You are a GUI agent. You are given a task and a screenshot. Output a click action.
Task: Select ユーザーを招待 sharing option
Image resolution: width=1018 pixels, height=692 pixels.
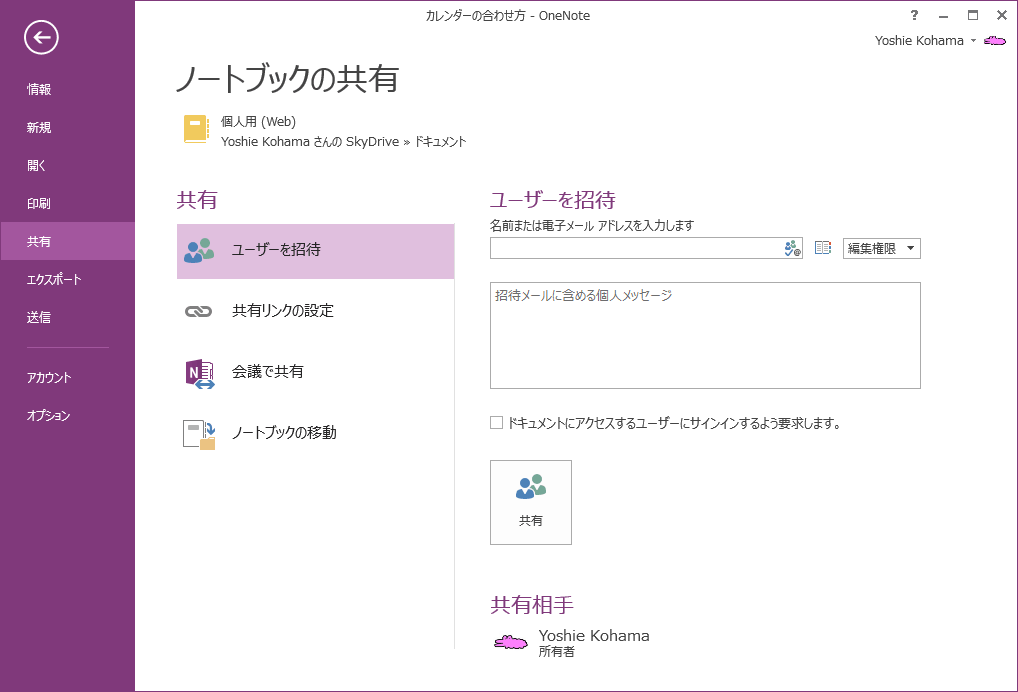[x=316, y=251]
